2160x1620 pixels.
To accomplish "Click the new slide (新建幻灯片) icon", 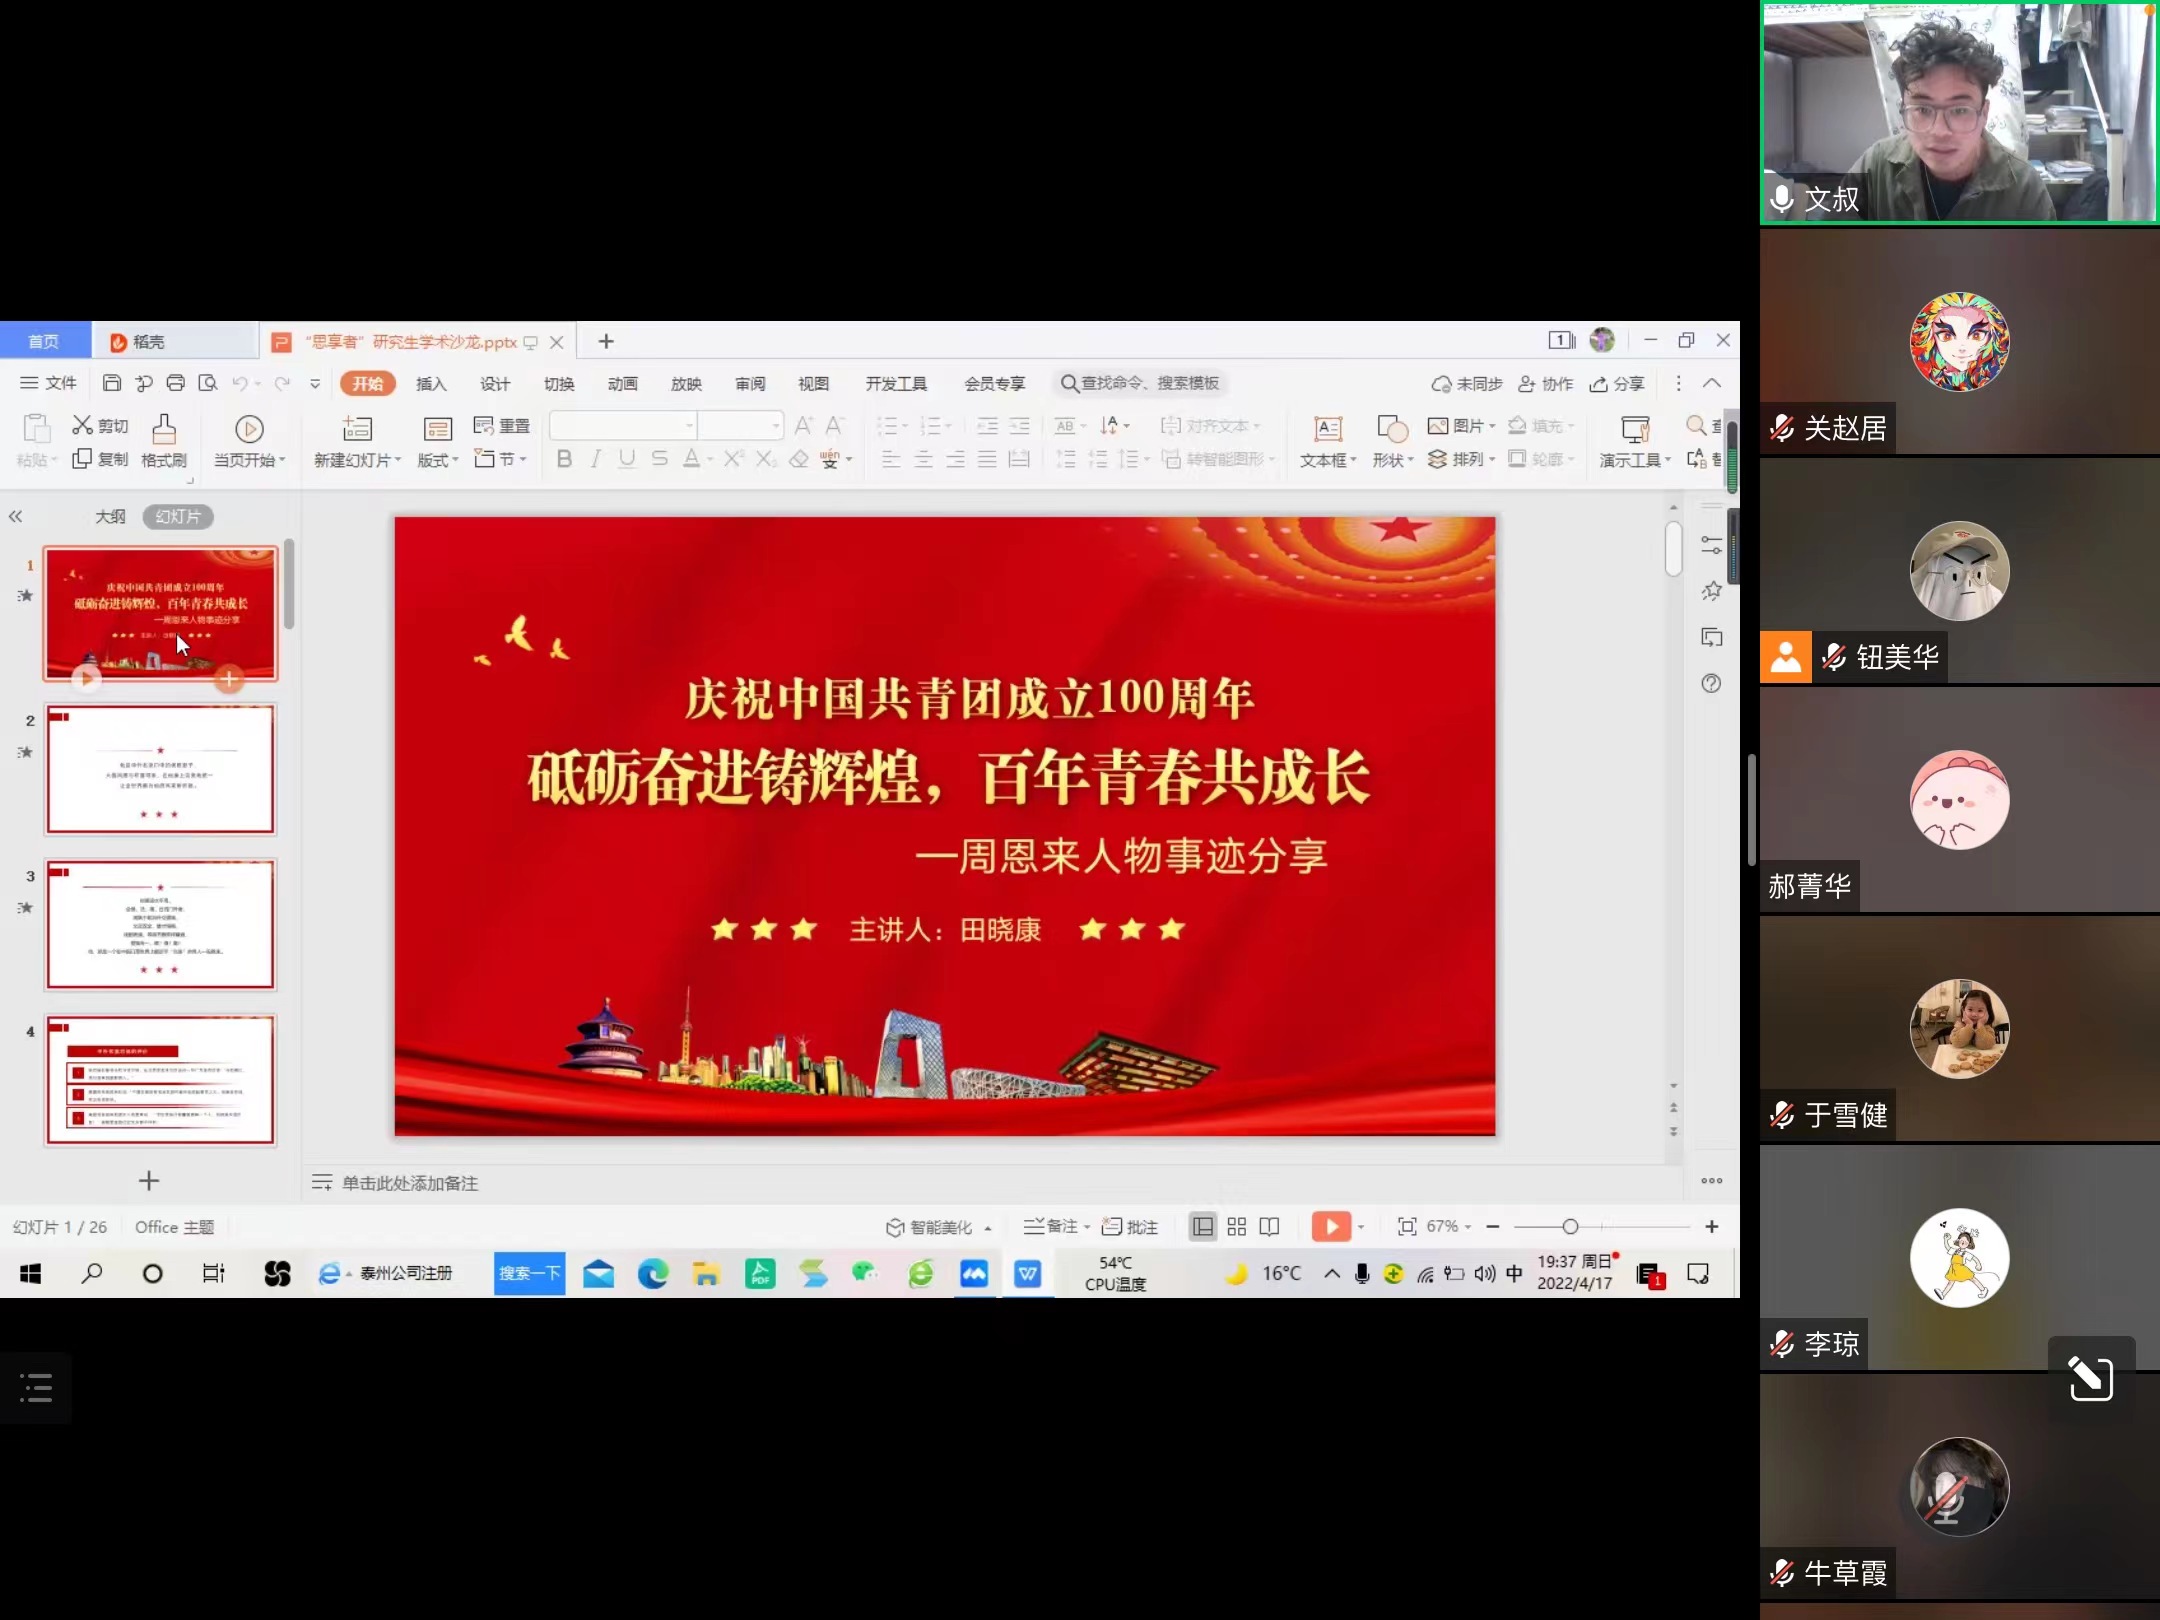I will pyautogui.click(x=357, y=430).
